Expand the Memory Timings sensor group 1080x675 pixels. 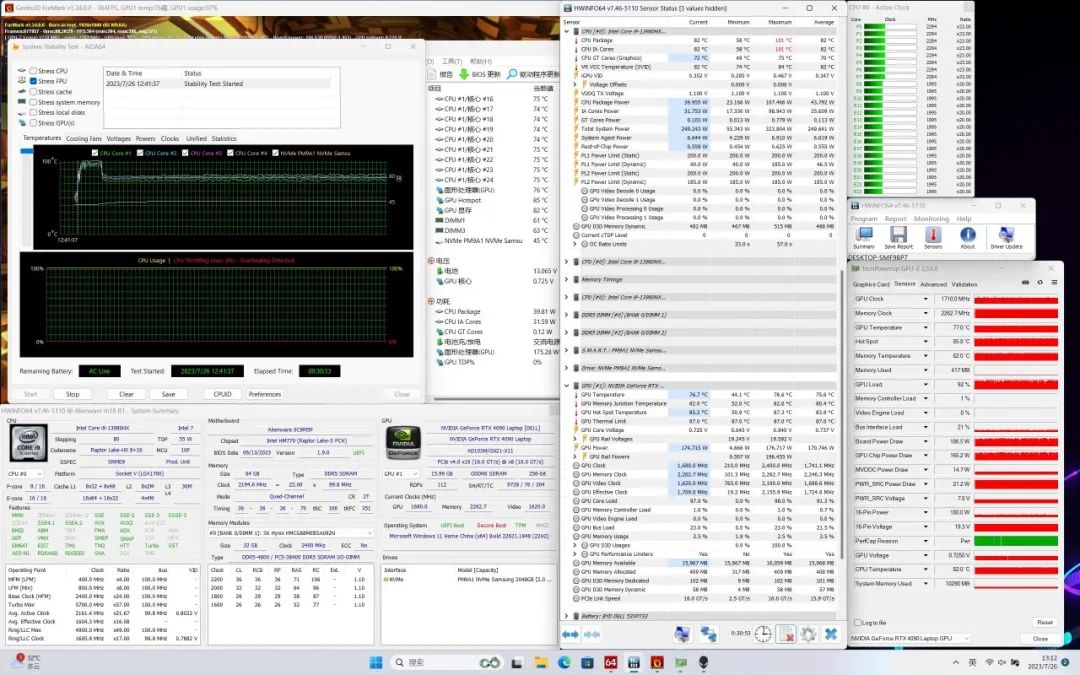point(567,279)
